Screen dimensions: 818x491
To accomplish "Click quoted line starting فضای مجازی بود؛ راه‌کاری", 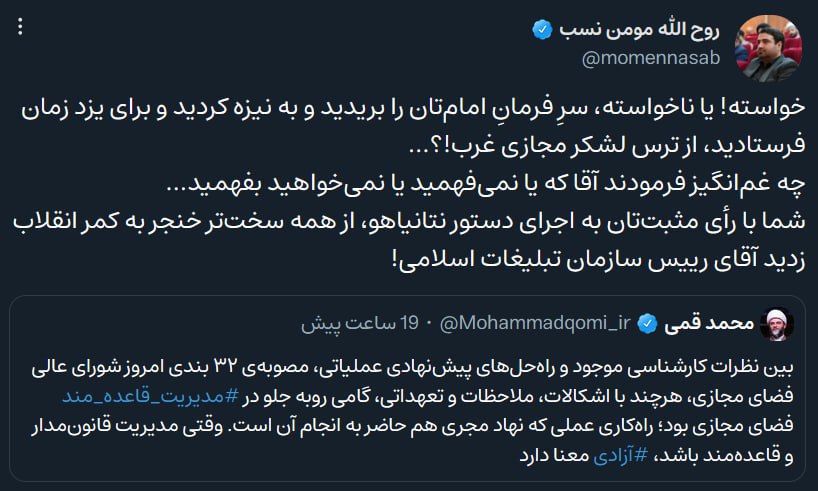I will coord(414,425).
